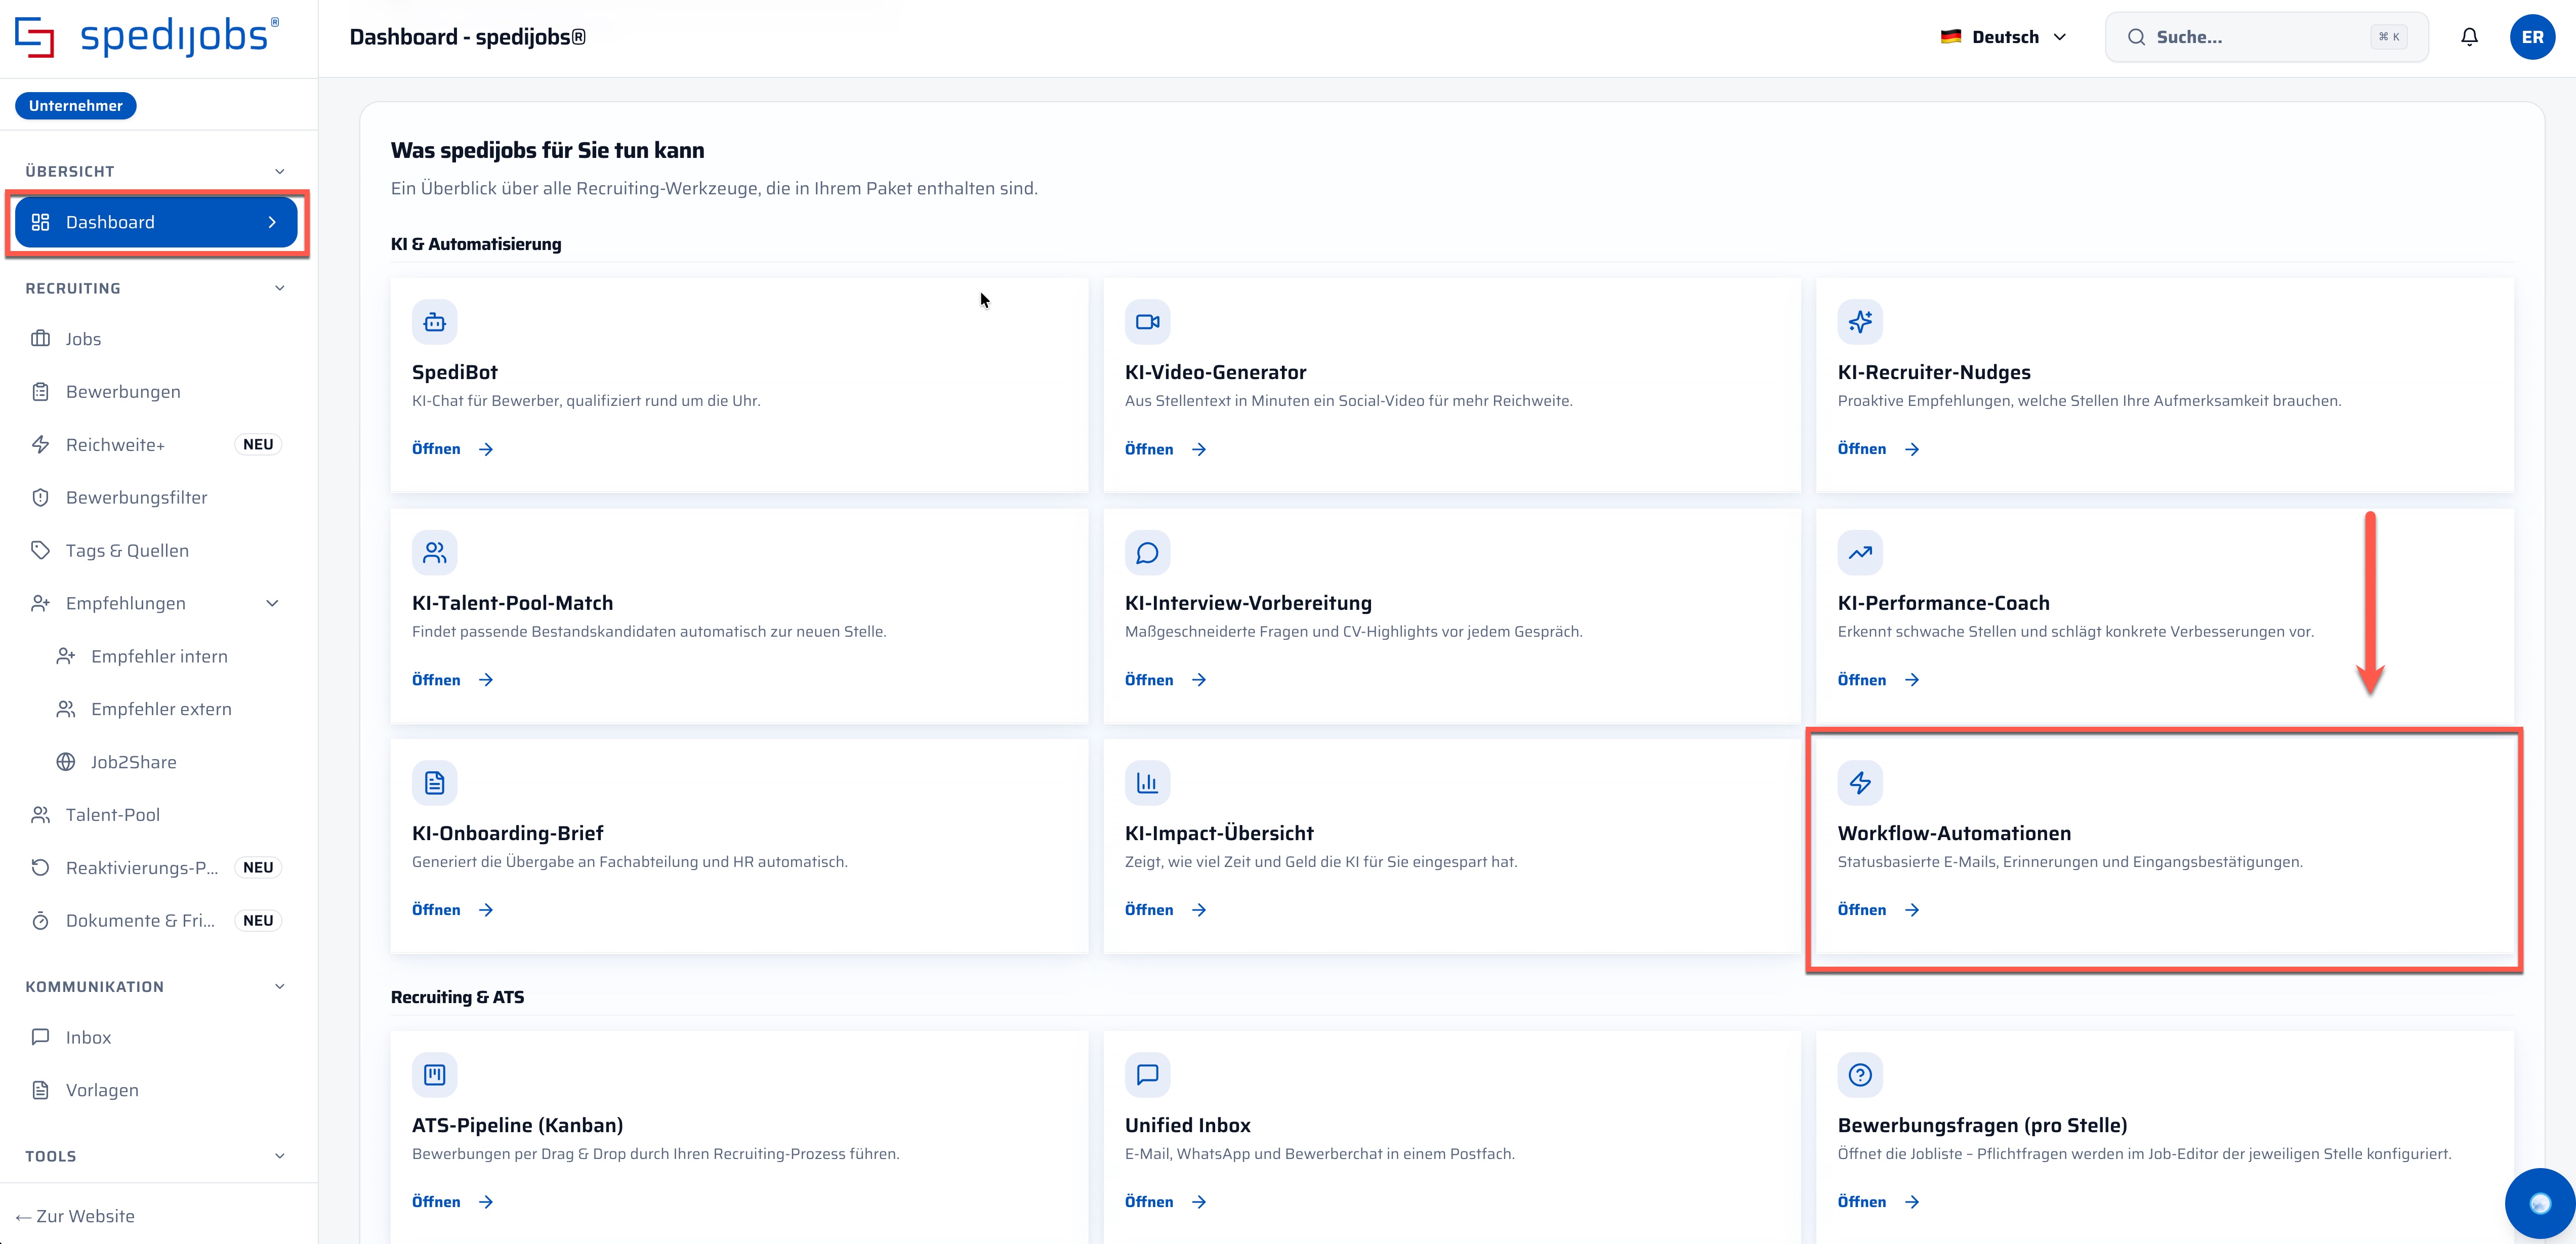Click Öffnen on the Workflow-Automationen card

(x=1879, y=910)
